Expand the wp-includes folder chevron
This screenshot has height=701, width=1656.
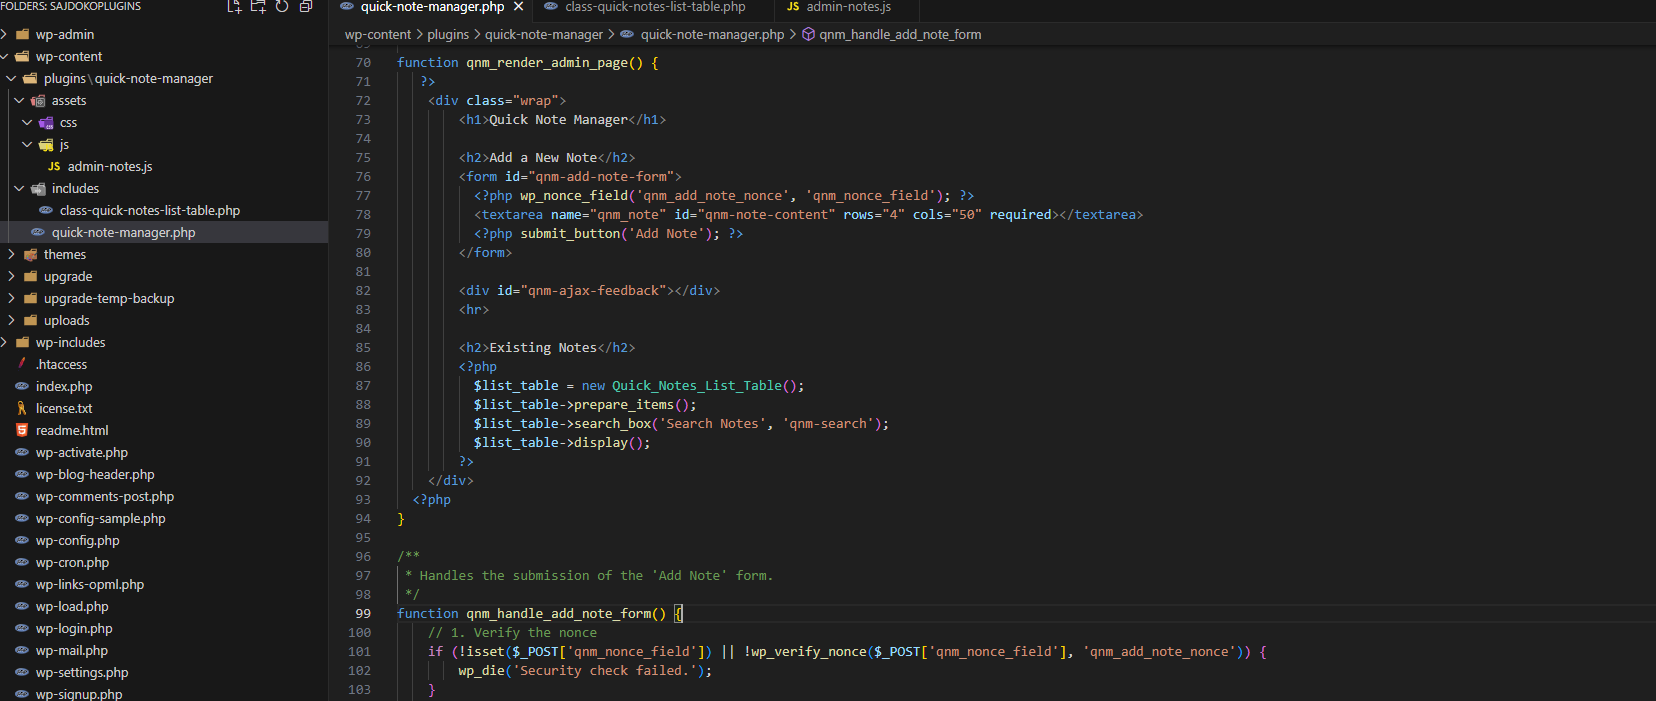(4, 342)
